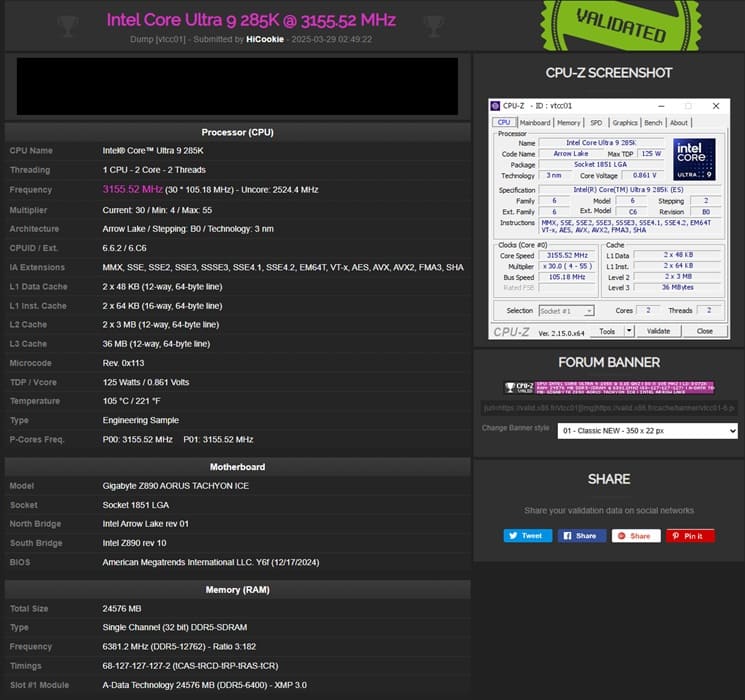
Task: Click the red-icon Share button
Action: (636, 536)
